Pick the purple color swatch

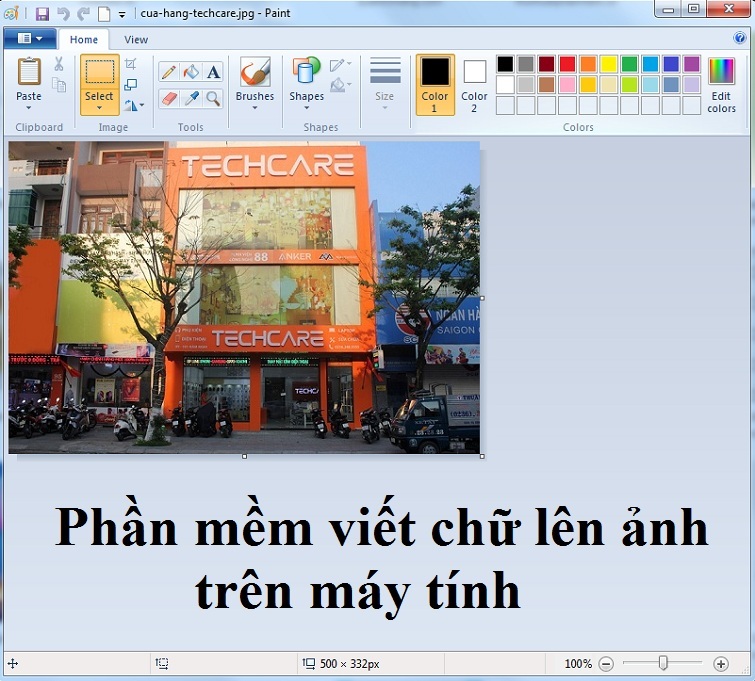coord(691,64)
